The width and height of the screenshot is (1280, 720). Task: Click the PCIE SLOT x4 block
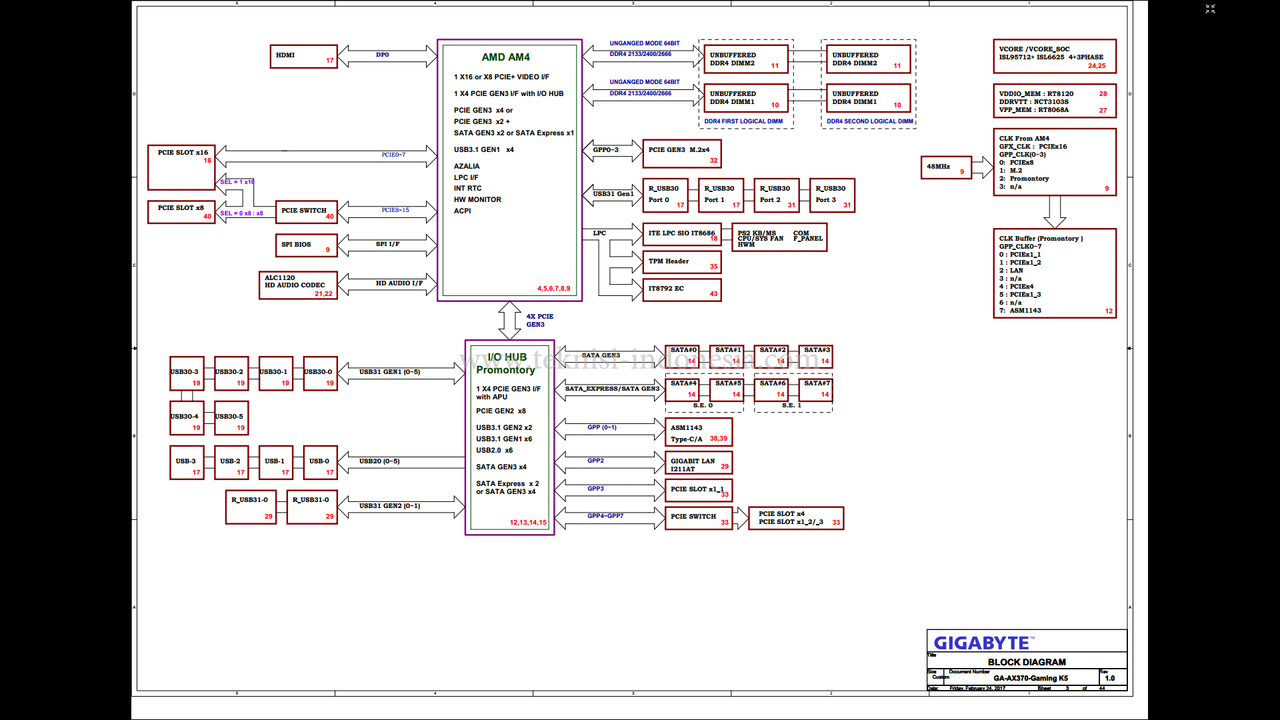coord(796,518)
